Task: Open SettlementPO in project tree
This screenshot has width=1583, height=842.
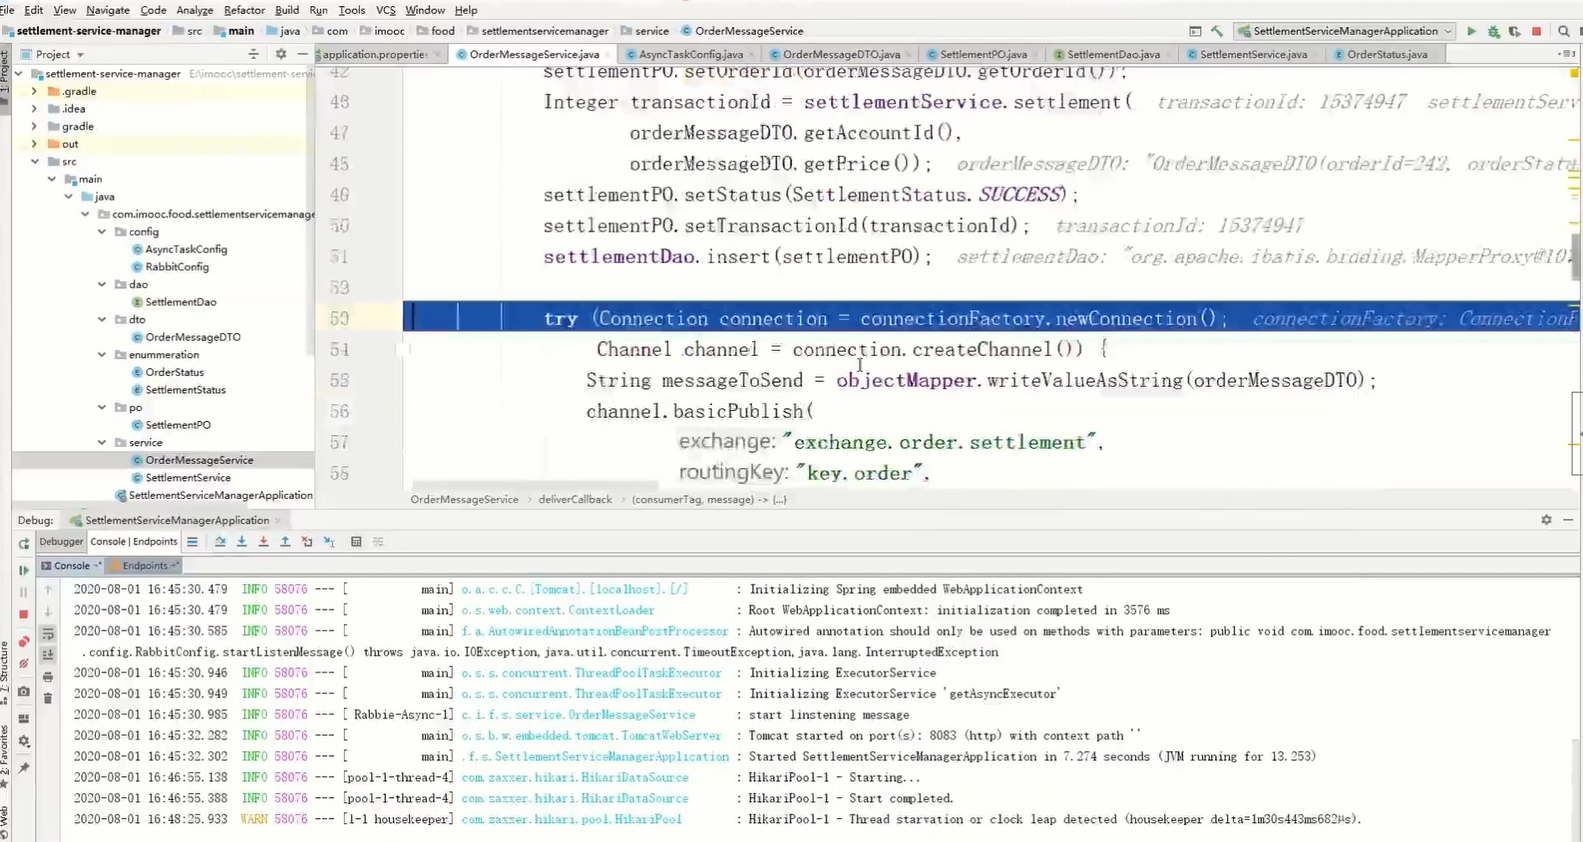Action: tap(178, 425)
